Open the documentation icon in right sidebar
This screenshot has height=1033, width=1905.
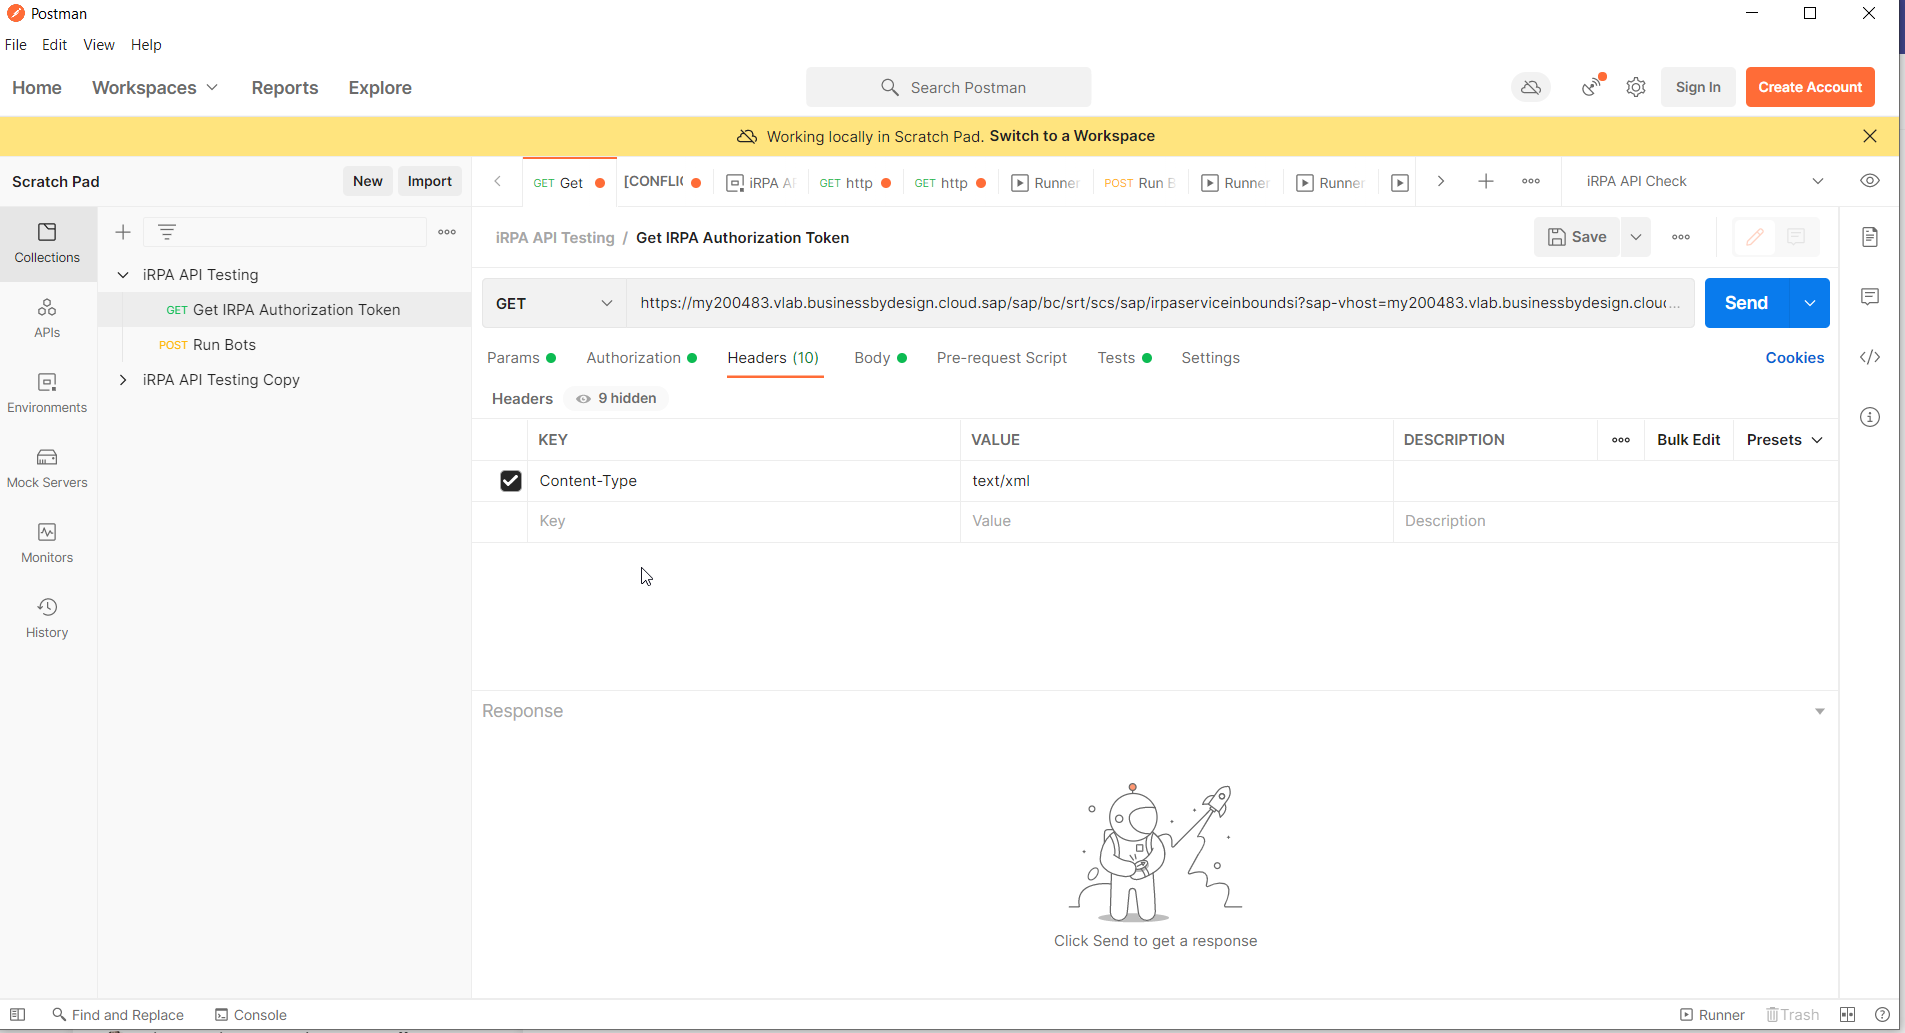point(1870,237)
